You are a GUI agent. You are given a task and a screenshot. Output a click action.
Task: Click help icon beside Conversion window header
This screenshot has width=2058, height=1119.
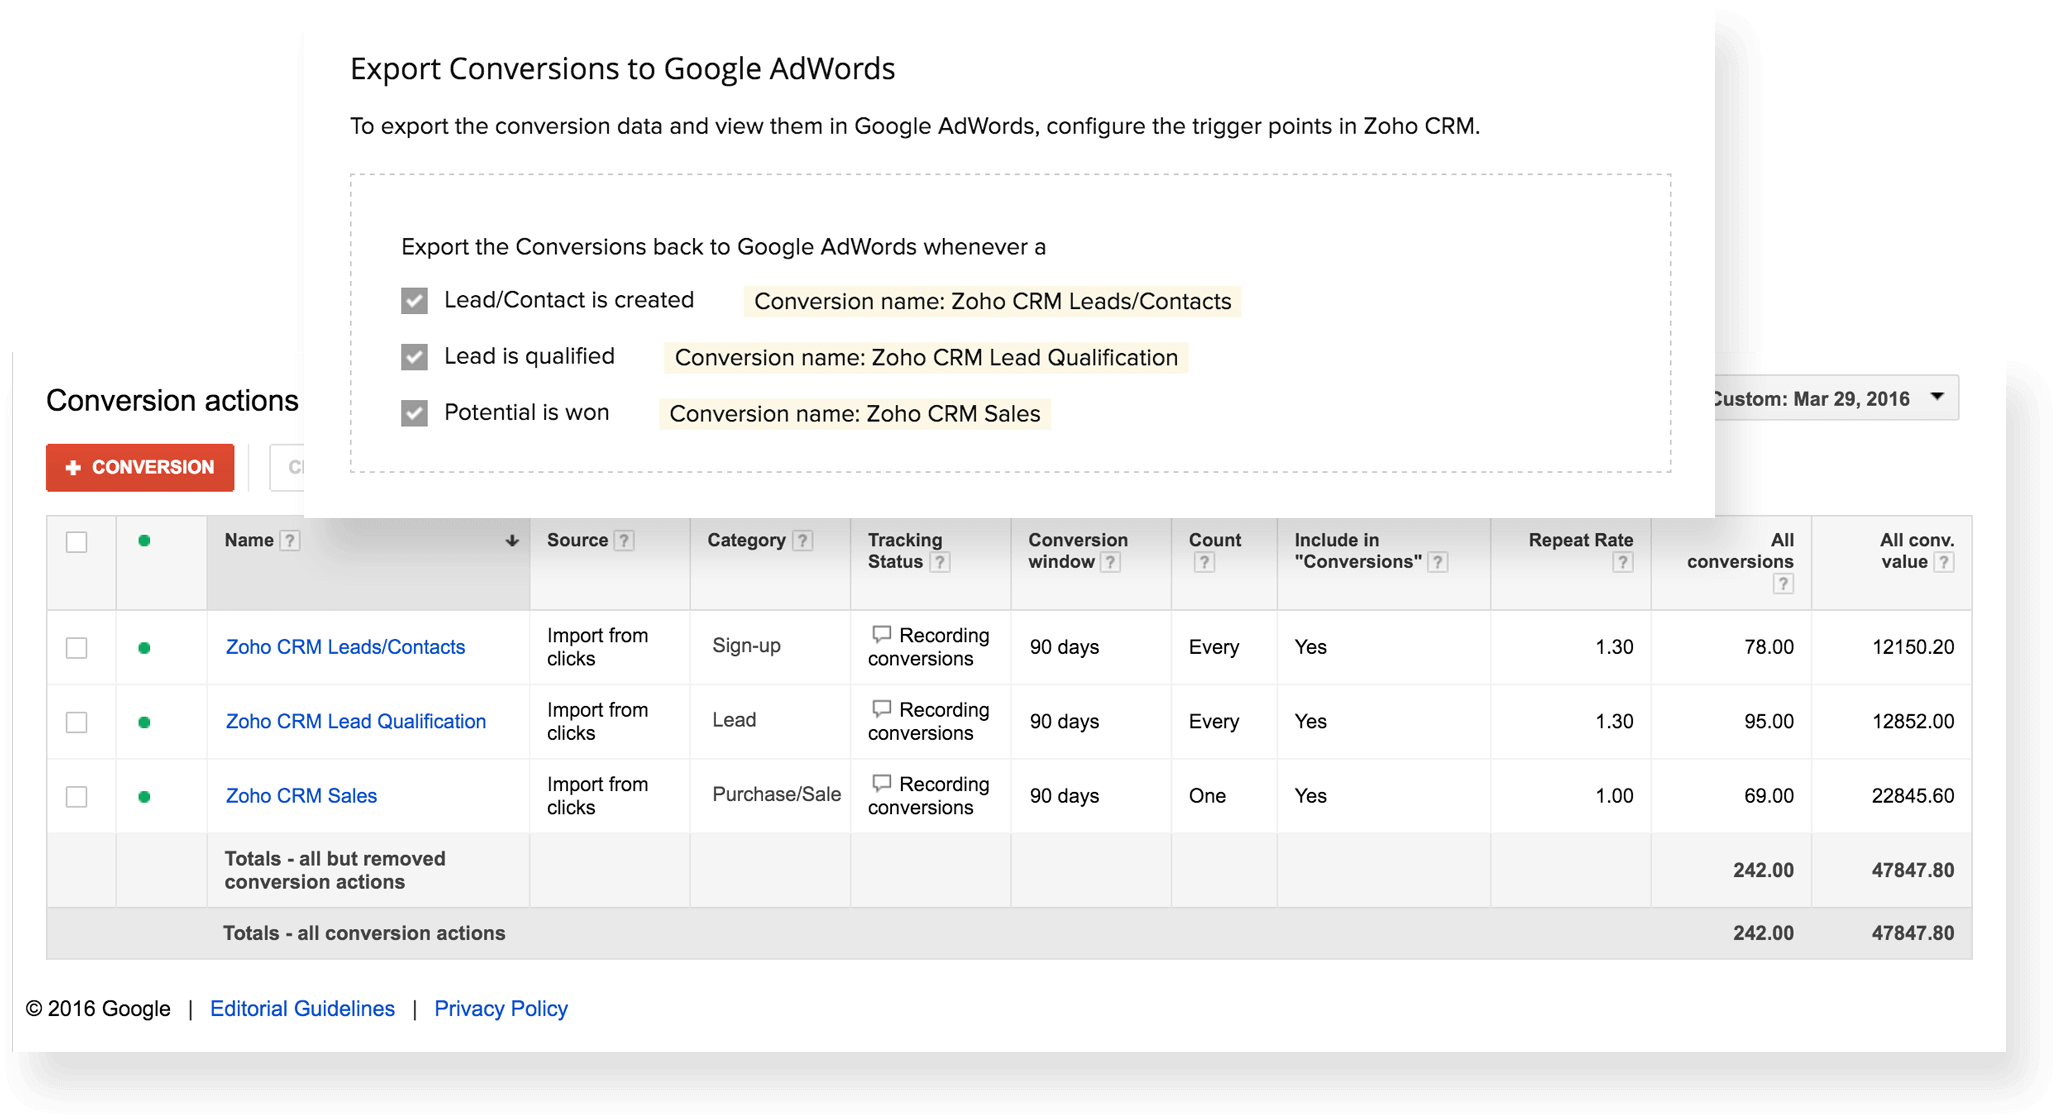pyautogui.click(x=1110, y=563)
